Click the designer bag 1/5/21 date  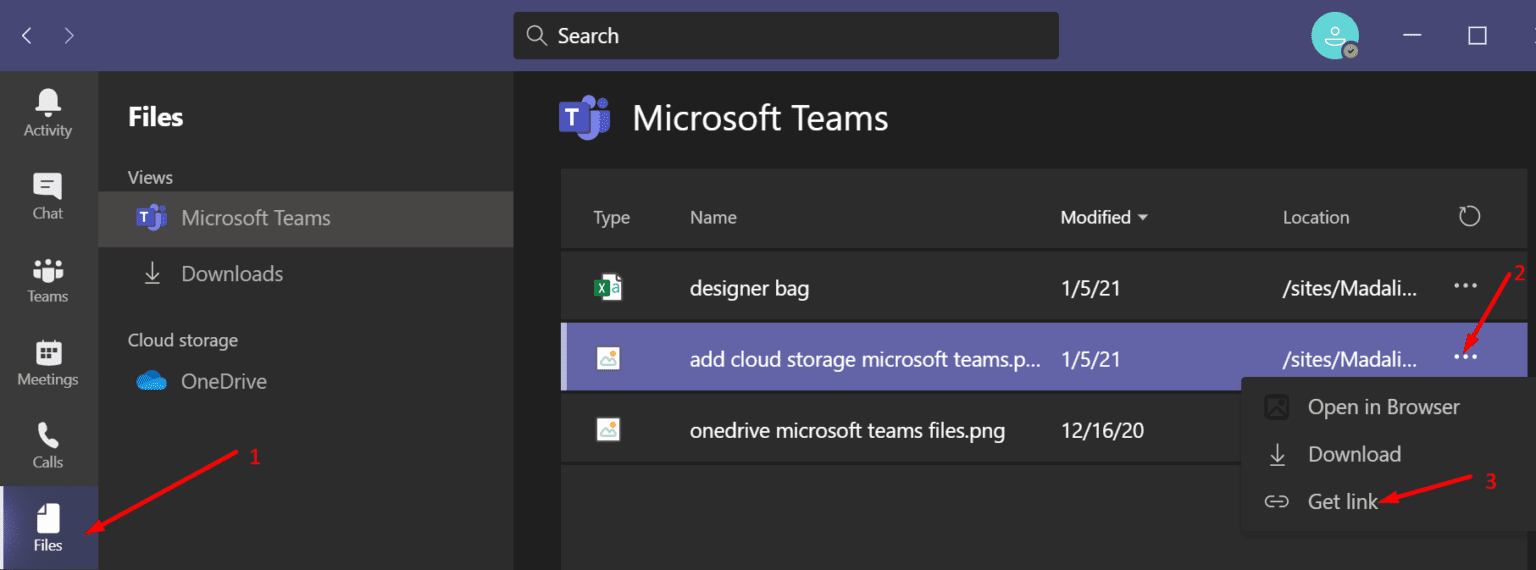(x=1090, y=289)
